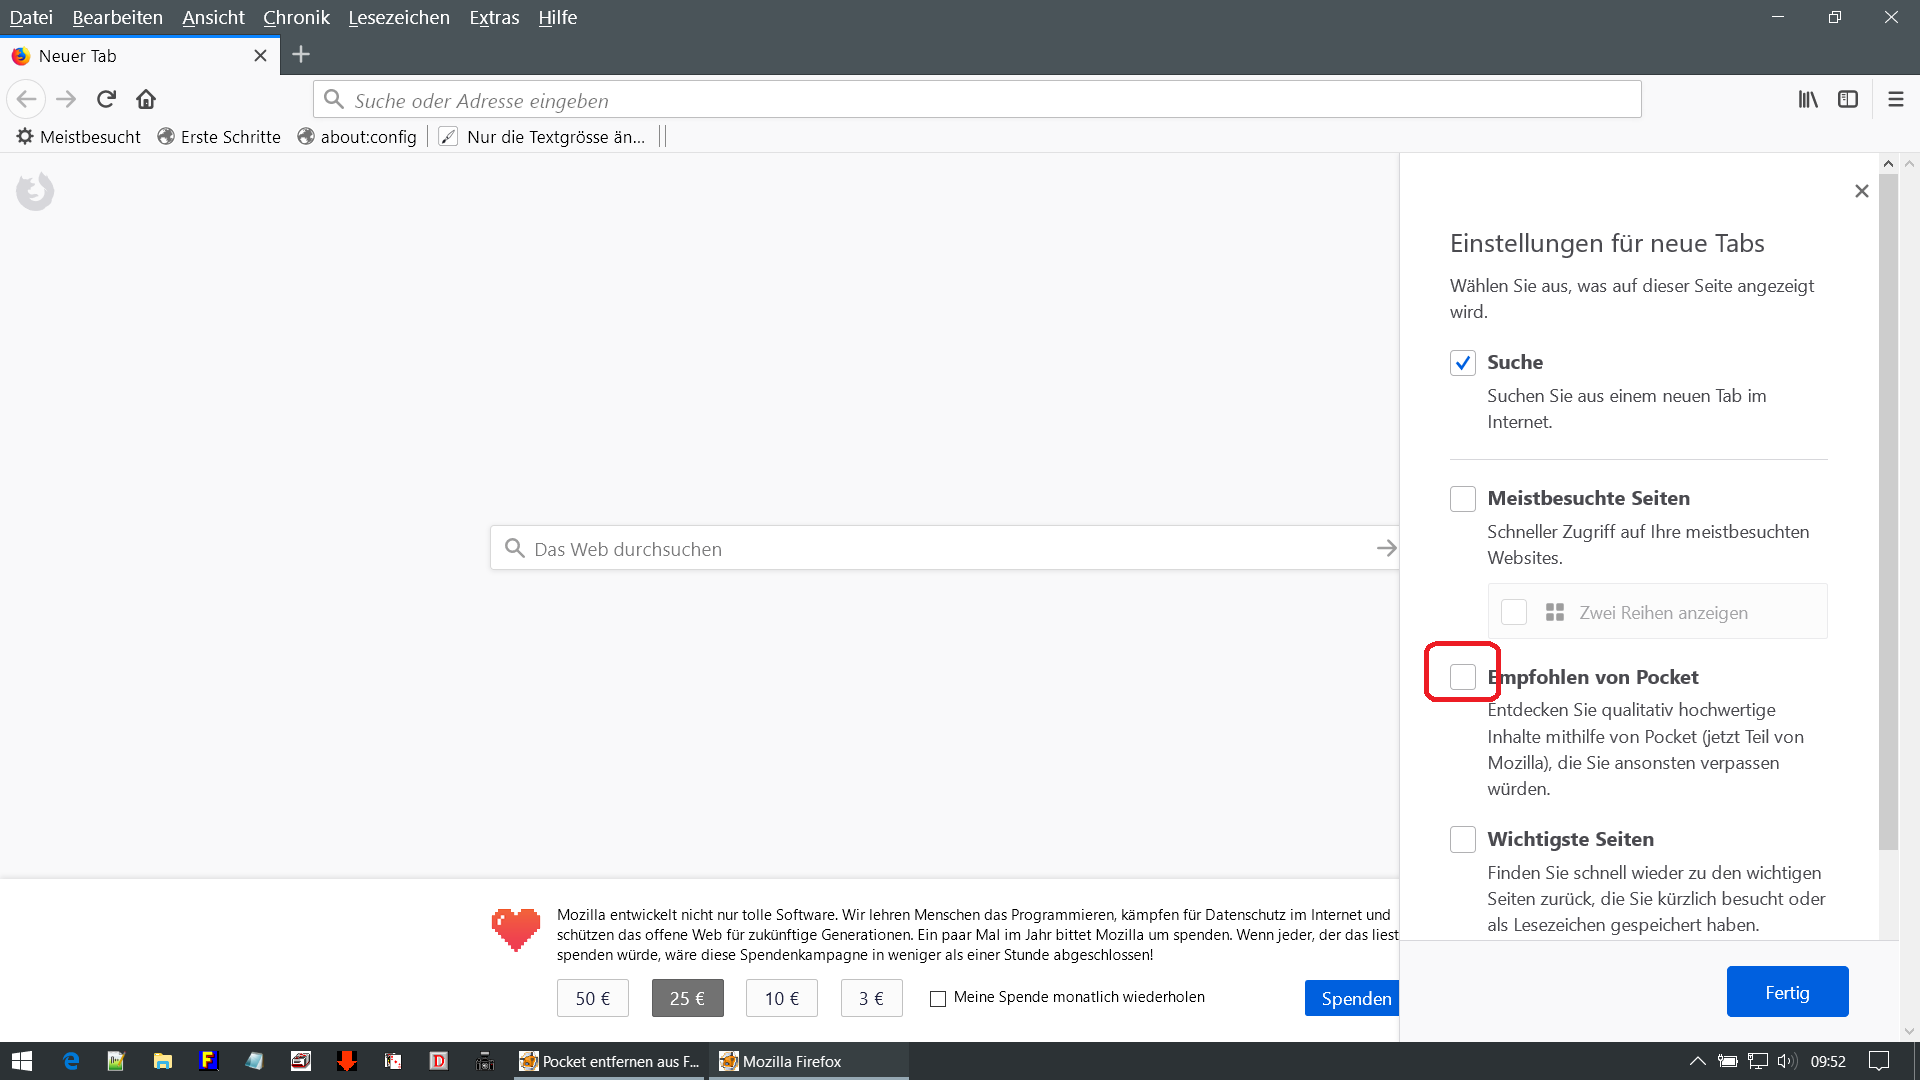Toggle the sidebar view icon

coord(1848,99)
